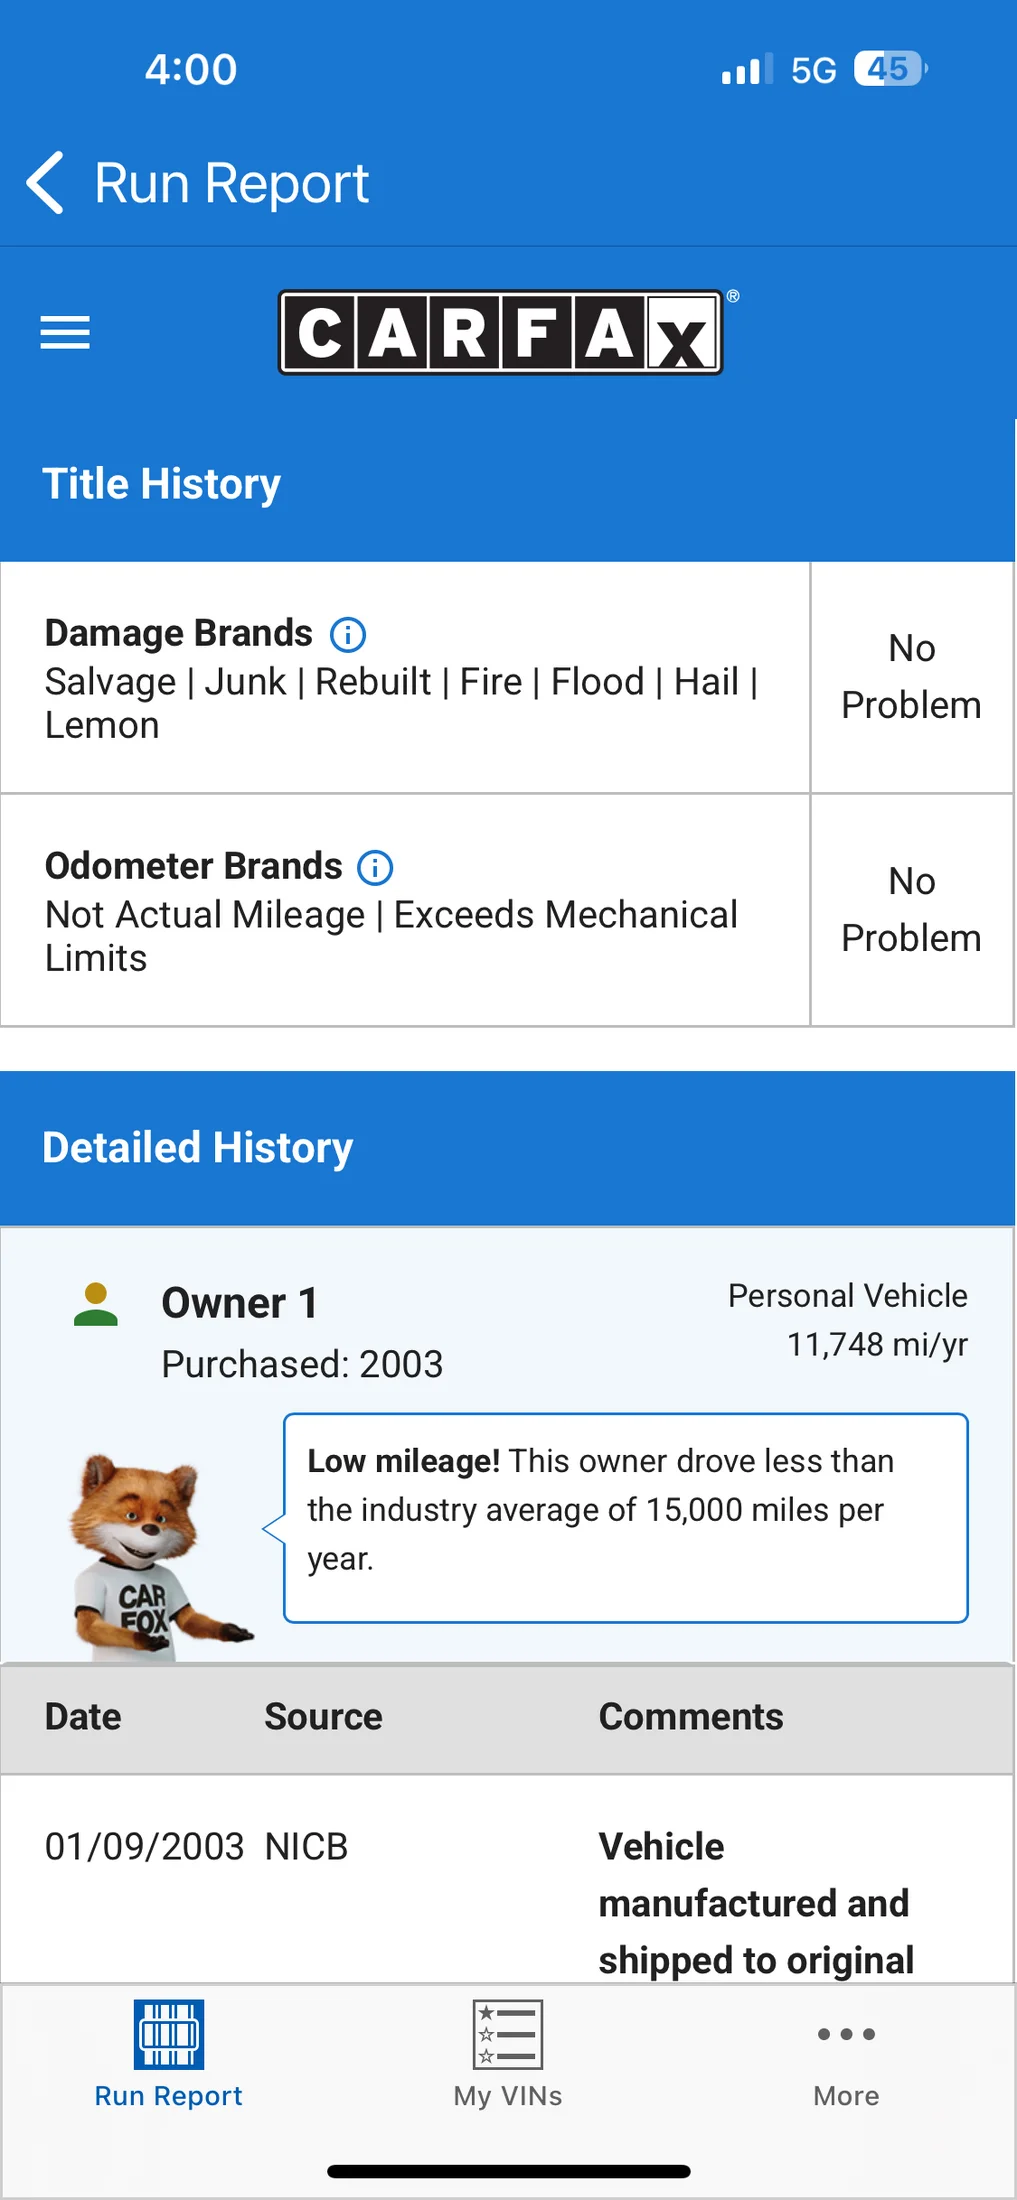Tap the CARFAX logo
The height and width of the screenshot is (2200, 1017).
coord(501,332)
